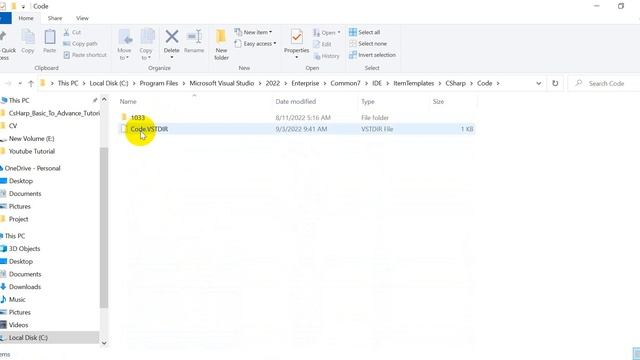
Task: Sort files by Name column
Action: [x=128, y=101]
